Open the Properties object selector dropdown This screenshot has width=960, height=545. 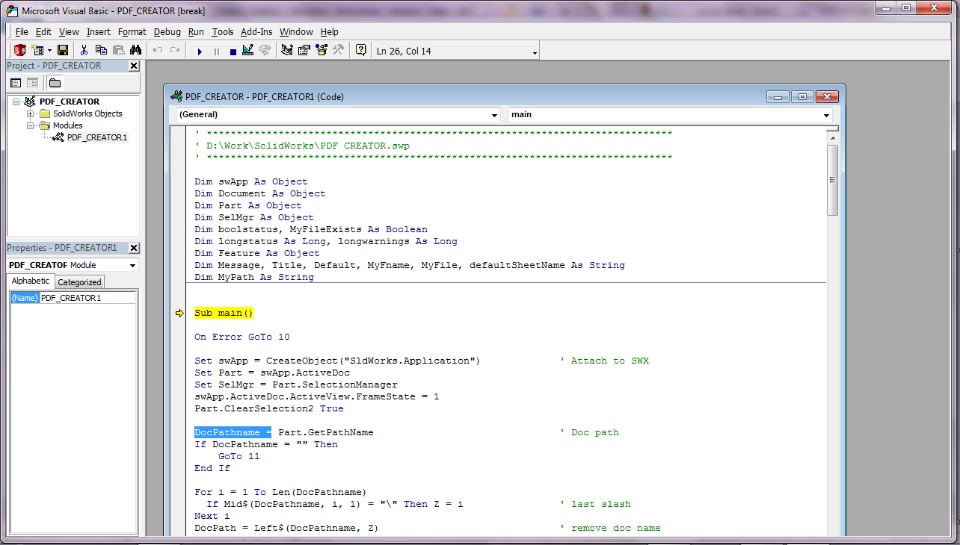pos(132,265)
